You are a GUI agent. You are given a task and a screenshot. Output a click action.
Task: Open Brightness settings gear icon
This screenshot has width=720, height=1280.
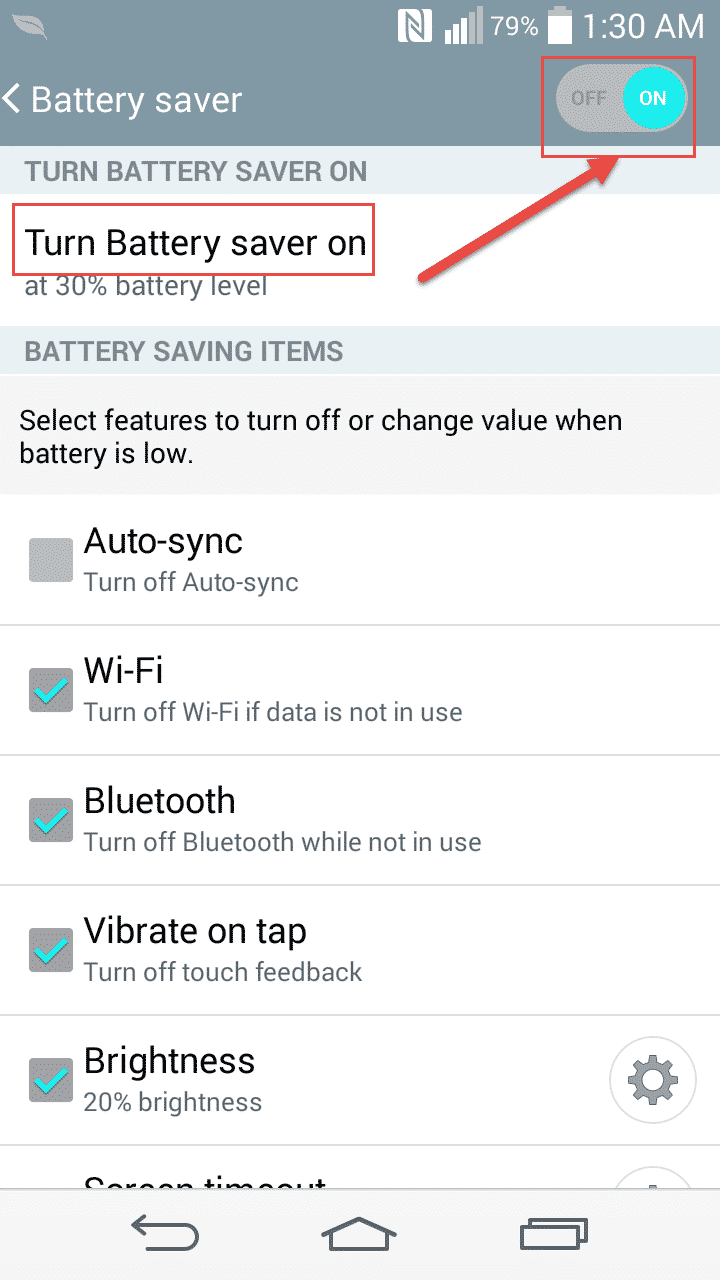click(x=652, y=1080)
